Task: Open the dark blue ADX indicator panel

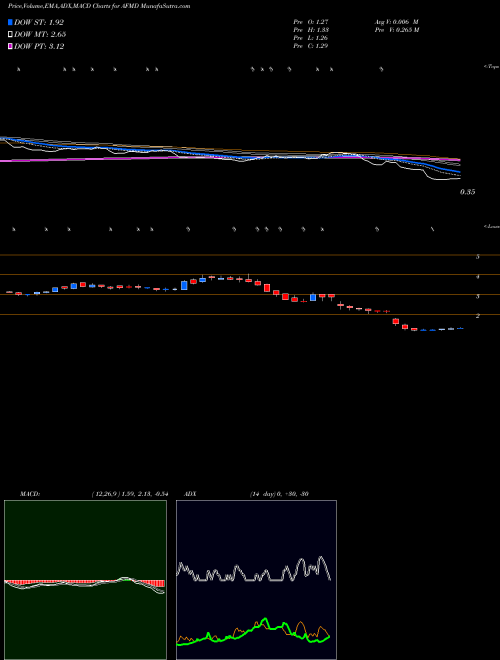Action: 256,580
